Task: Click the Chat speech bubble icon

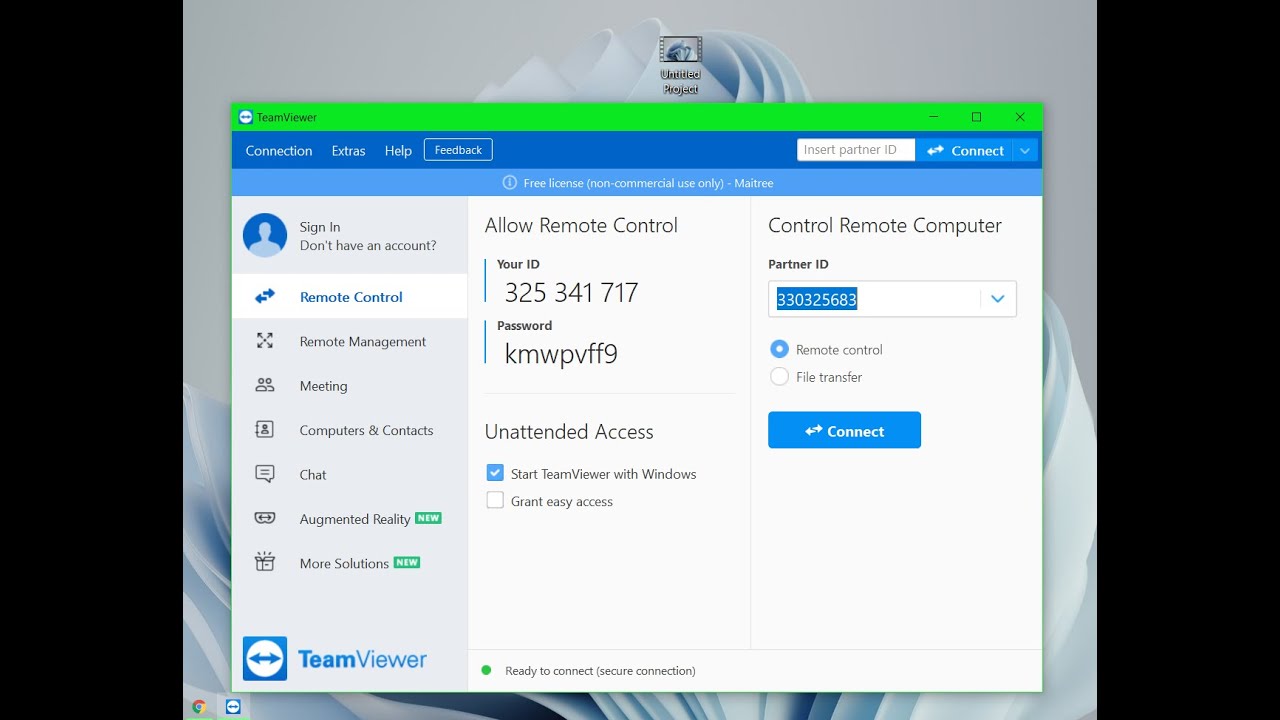Action: 265,474
